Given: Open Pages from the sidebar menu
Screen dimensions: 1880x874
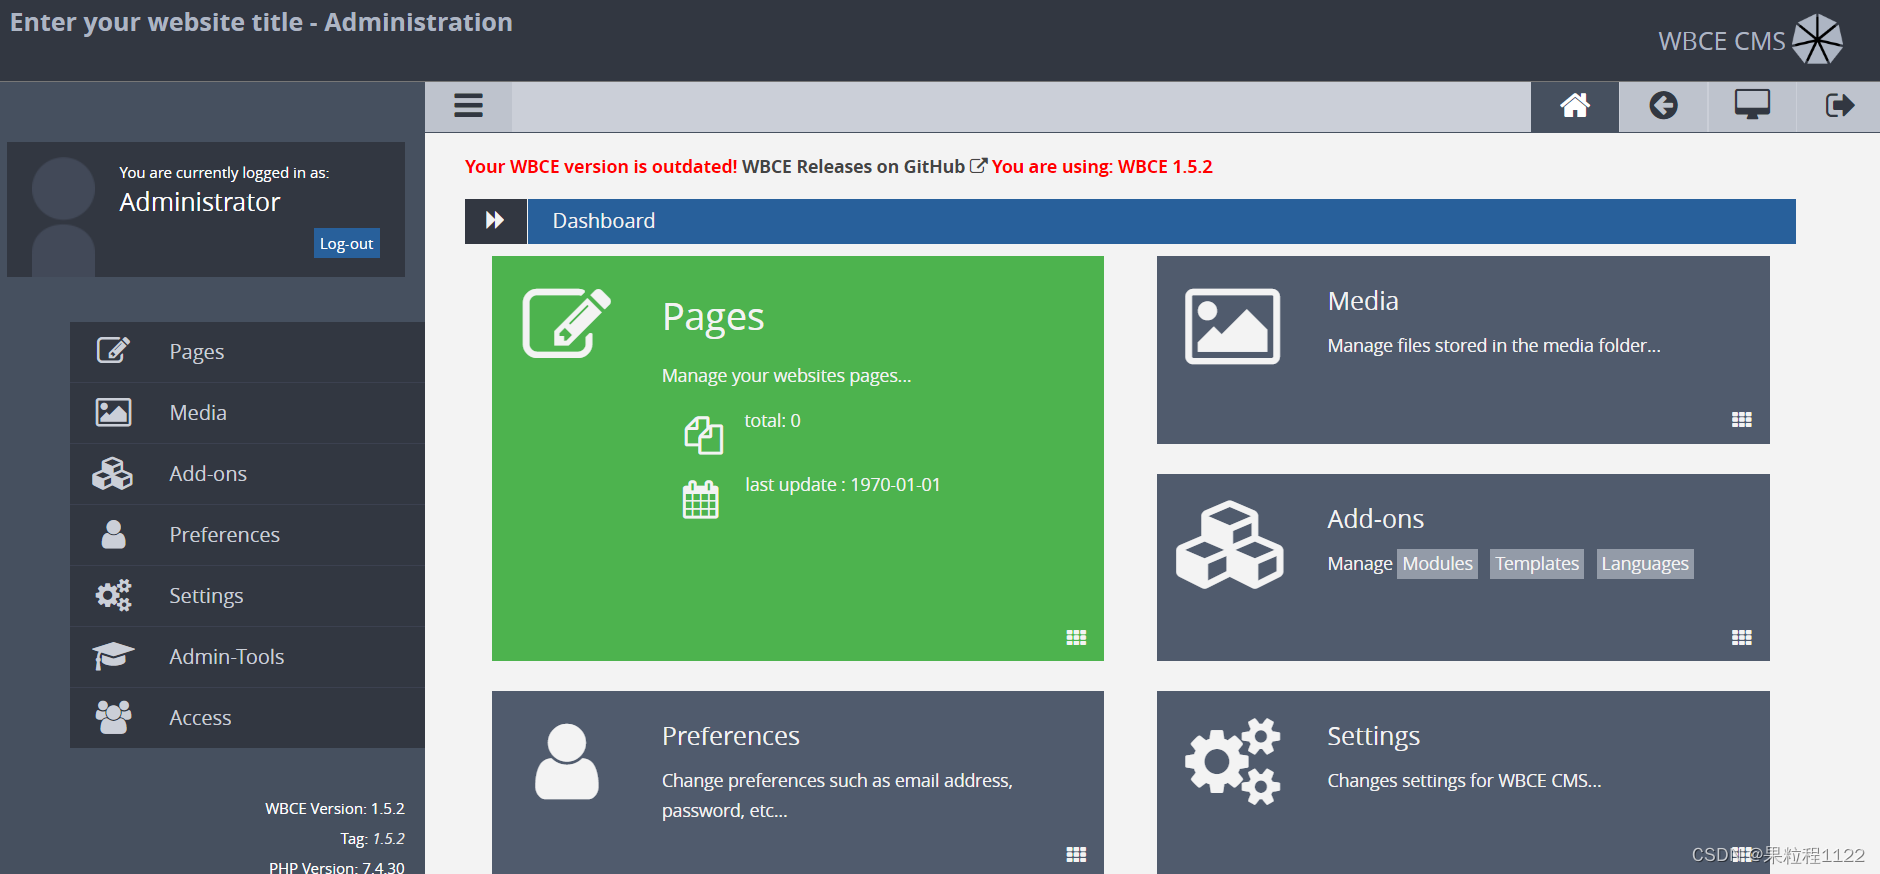Looking at the screenshot, I should click(x=247, y=352).
